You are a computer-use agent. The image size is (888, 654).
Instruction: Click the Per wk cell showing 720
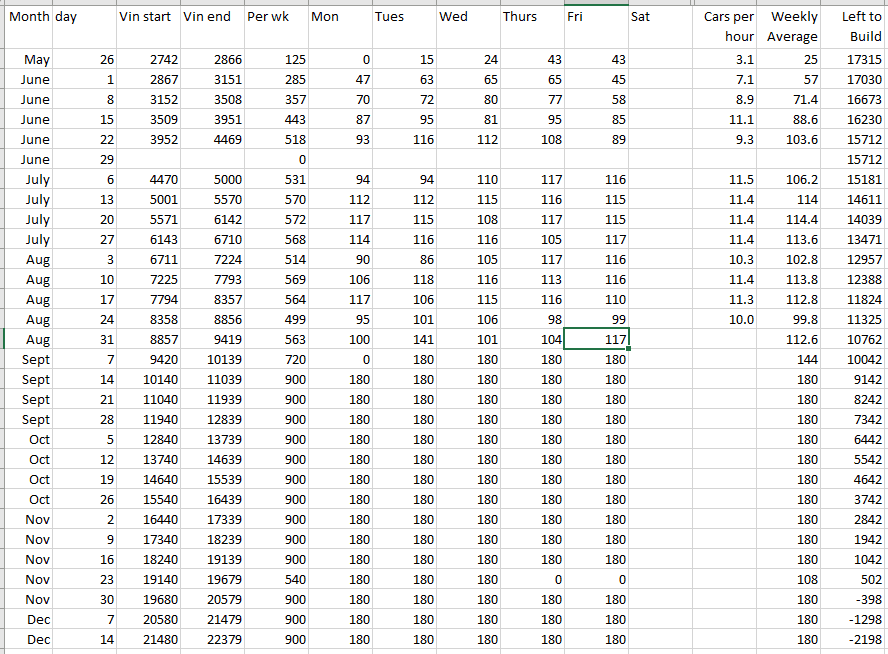click(275, 359)
